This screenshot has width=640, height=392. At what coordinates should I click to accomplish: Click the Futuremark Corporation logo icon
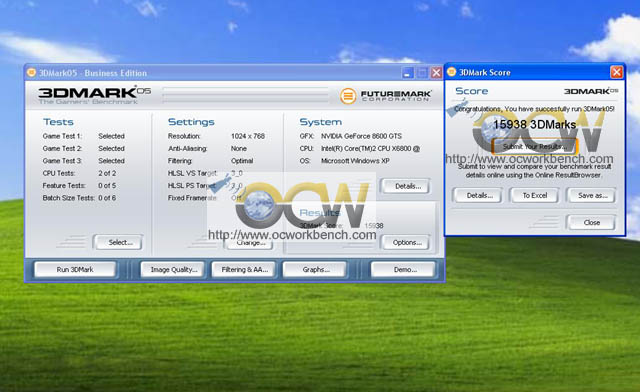pos(348,96)
